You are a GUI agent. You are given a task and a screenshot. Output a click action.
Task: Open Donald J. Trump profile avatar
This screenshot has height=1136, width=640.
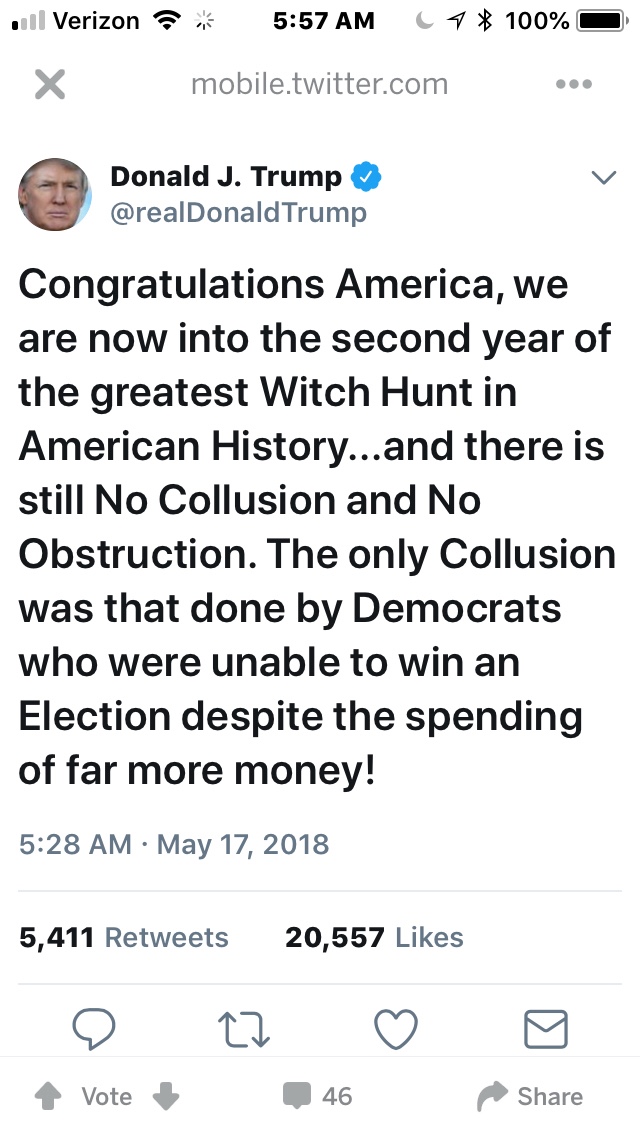pos(55,194)
